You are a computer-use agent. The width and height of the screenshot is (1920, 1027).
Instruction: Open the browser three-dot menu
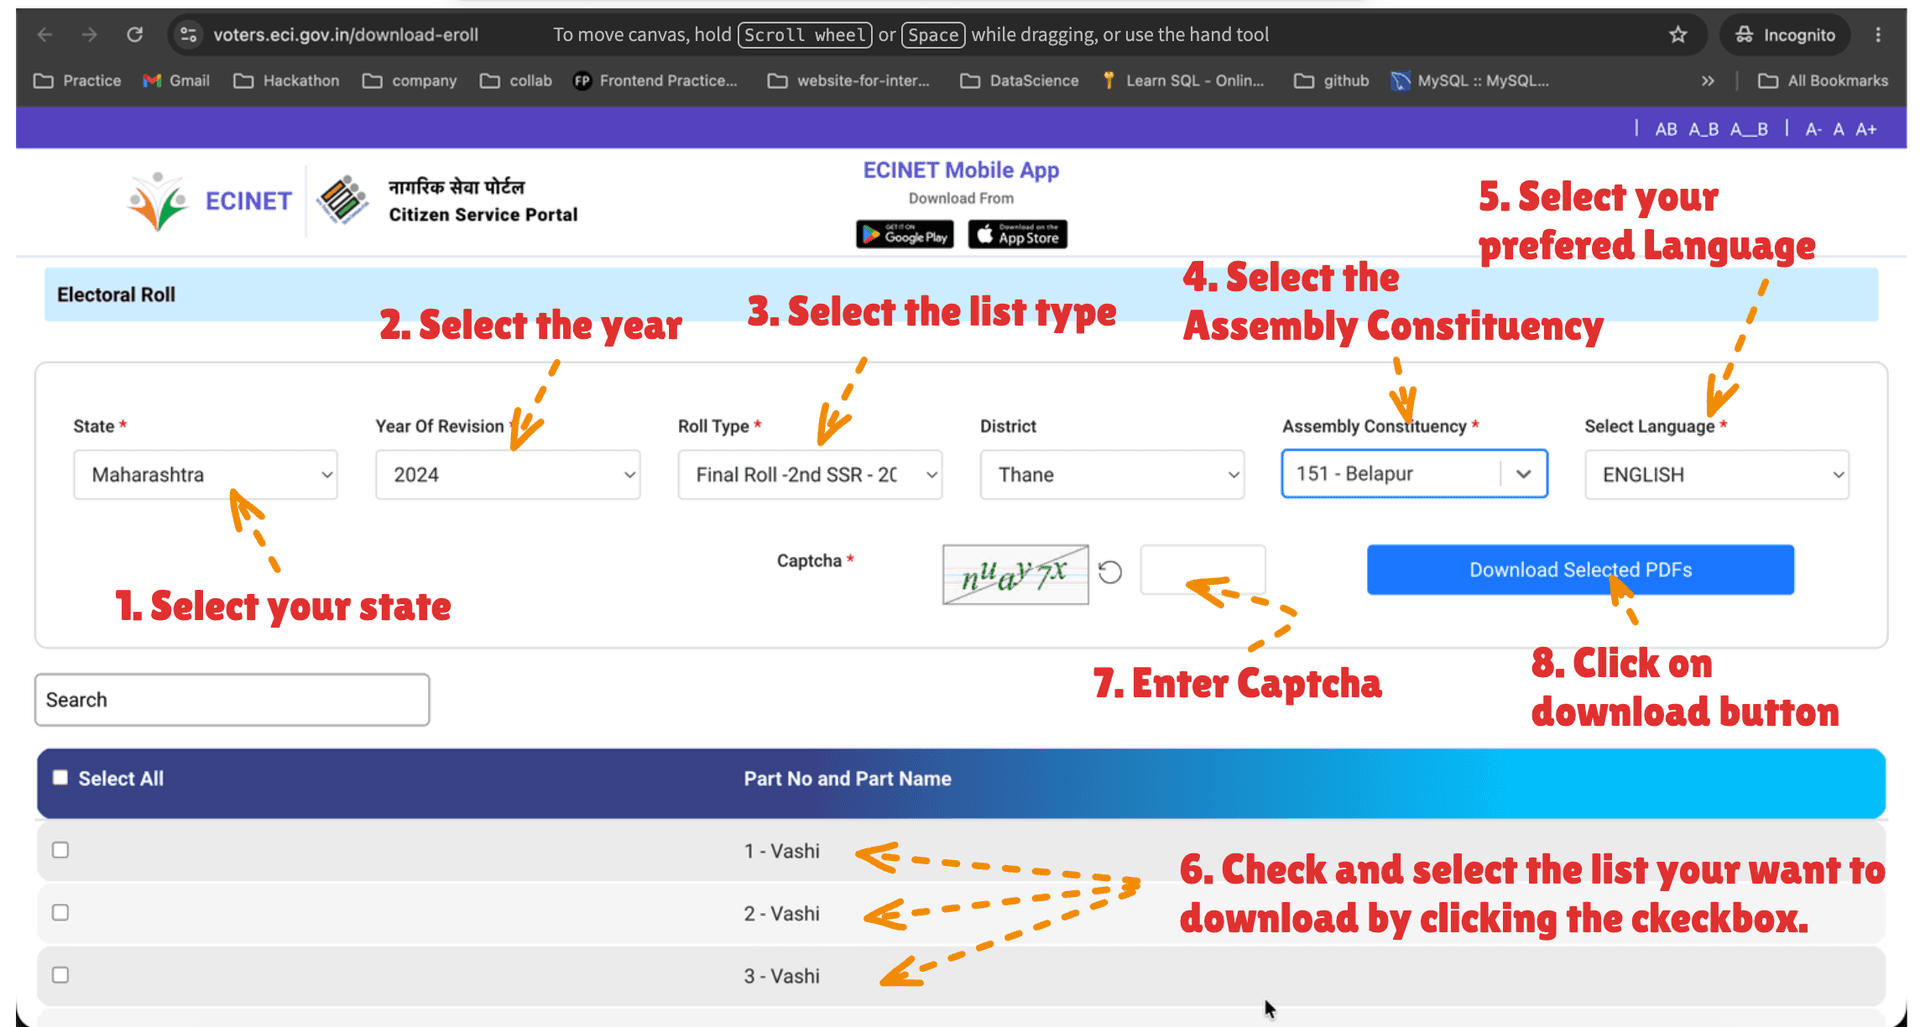[x=1878, y=35]
